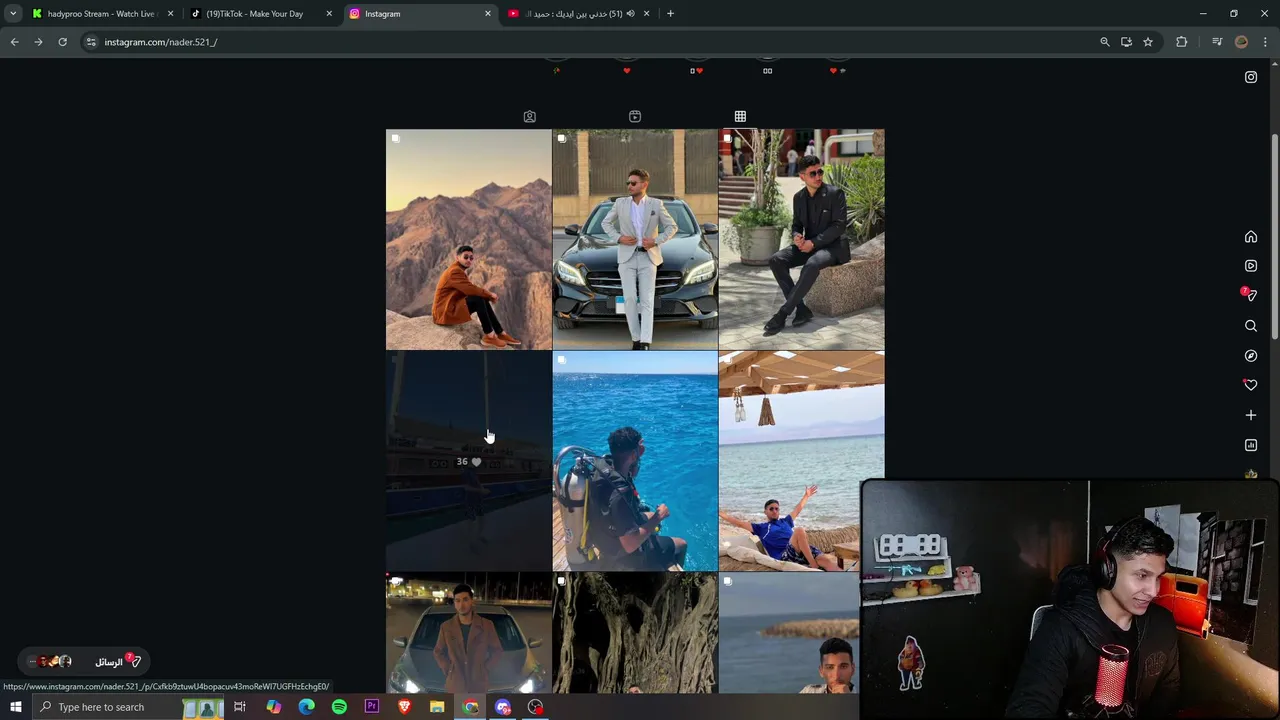Close the hadyproo Stream tab
The image size is (1280, 720).
point(170,14)
